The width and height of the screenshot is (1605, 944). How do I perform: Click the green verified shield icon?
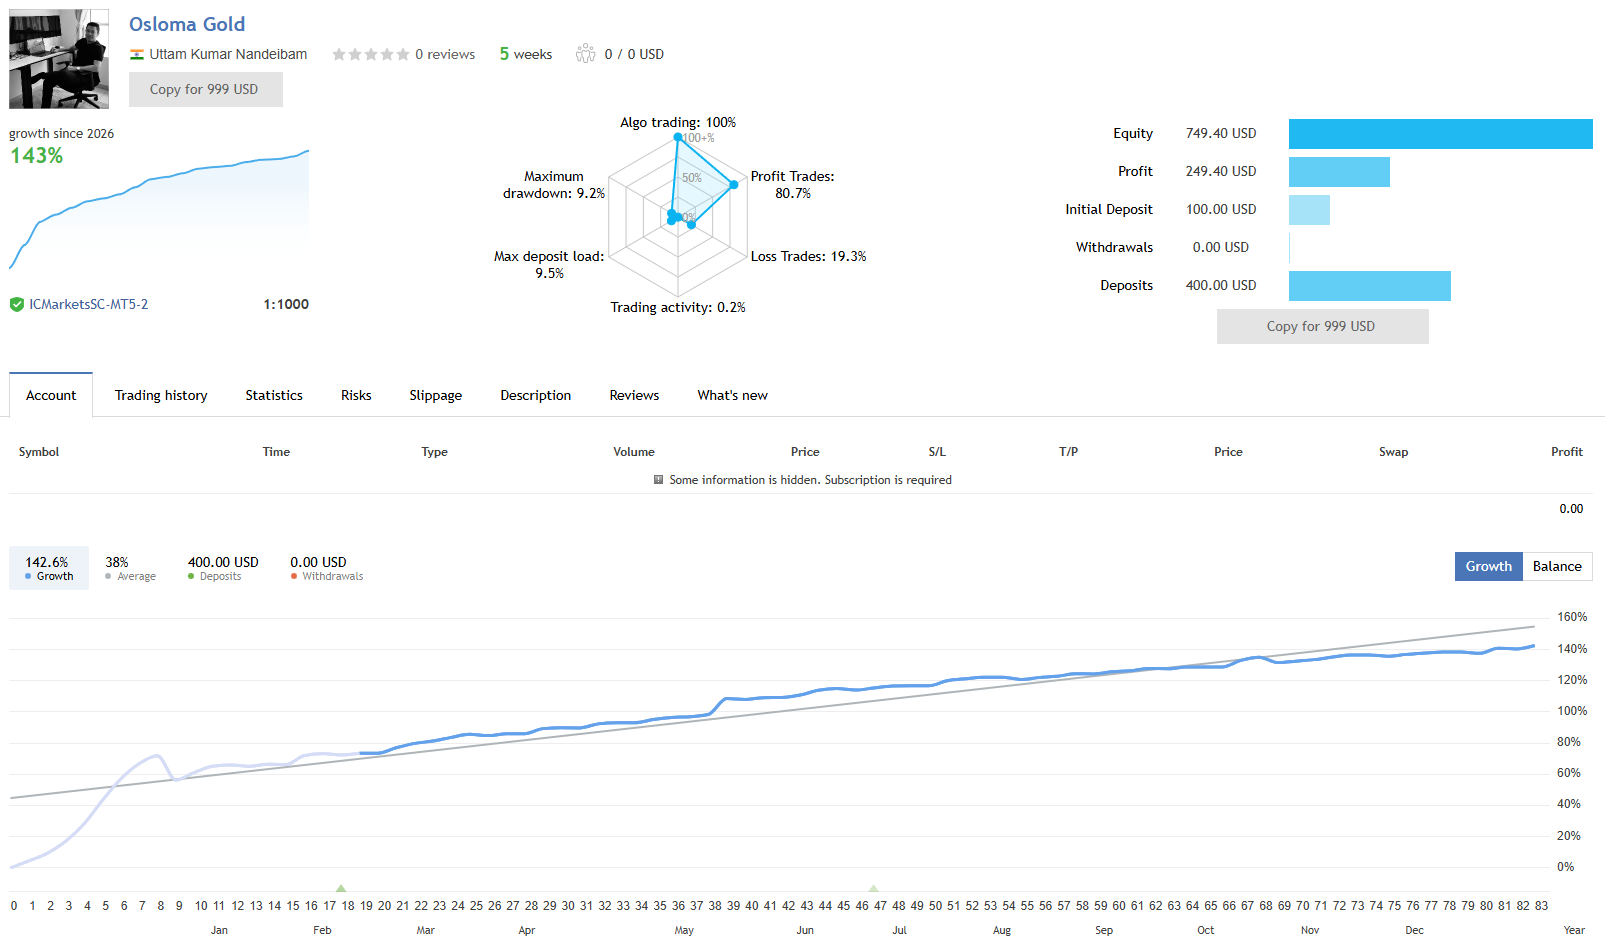tap(17, 304)
